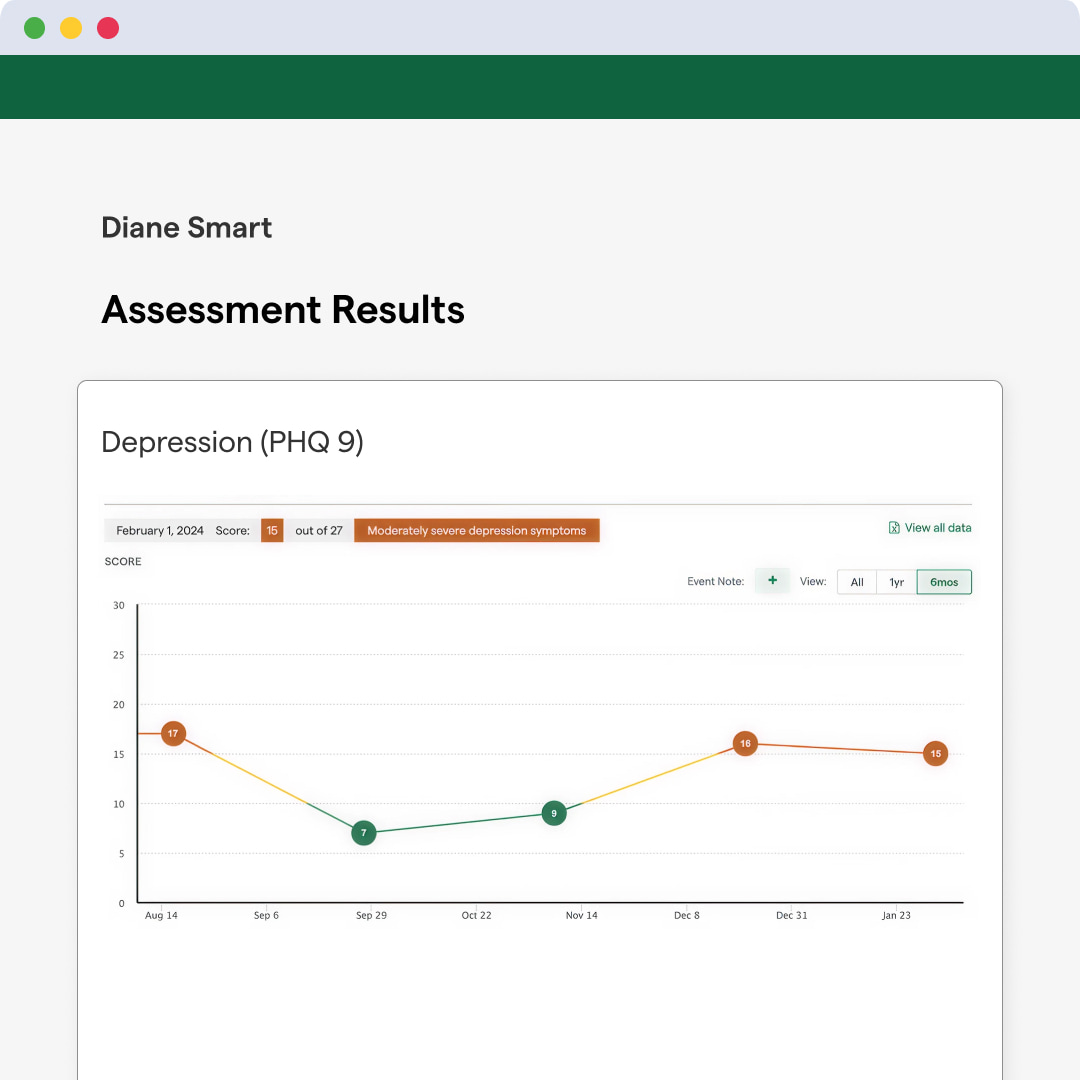
Task: Select the green data point labeled 9
Action: [554, 813]
